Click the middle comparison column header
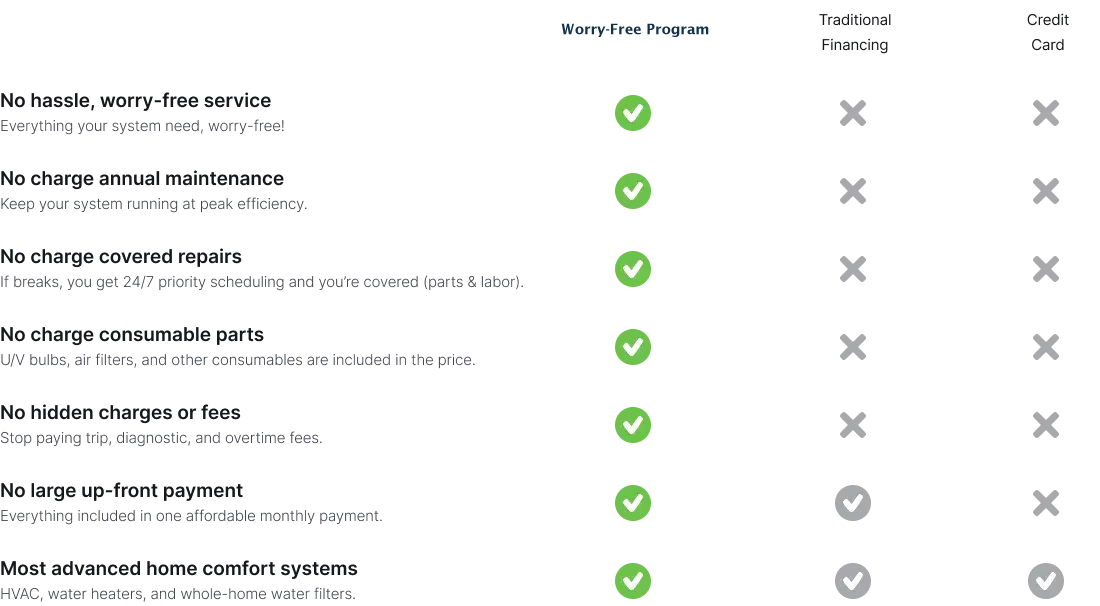This screenshot has height=606, width=1100. coord(851,31)
